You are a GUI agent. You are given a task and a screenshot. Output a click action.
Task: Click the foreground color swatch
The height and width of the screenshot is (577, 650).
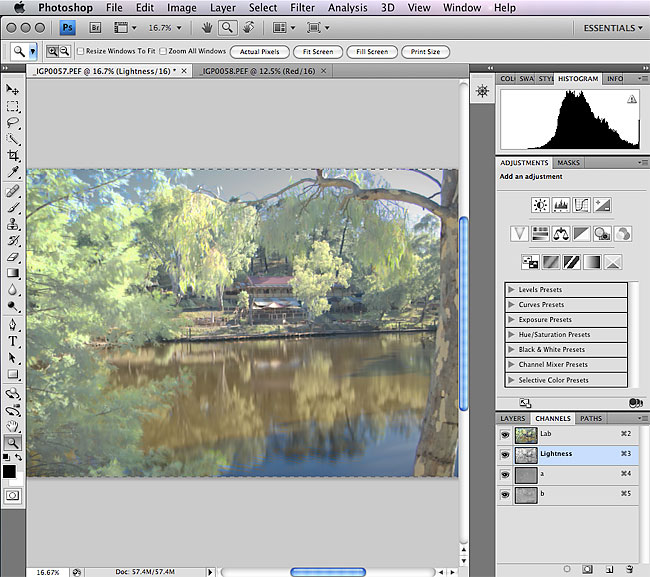pos(9,471)
